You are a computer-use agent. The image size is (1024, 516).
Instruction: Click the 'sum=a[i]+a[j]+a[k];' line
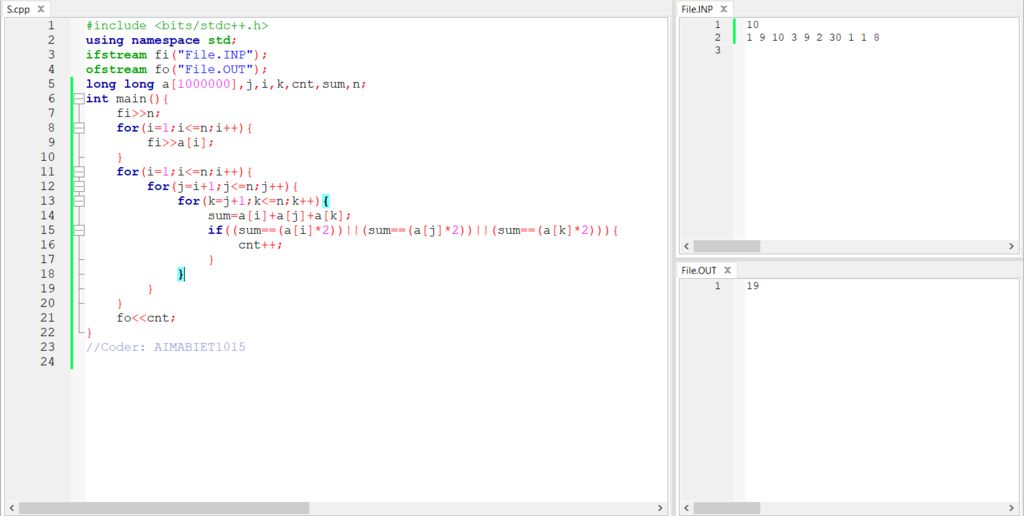[280, 216]
